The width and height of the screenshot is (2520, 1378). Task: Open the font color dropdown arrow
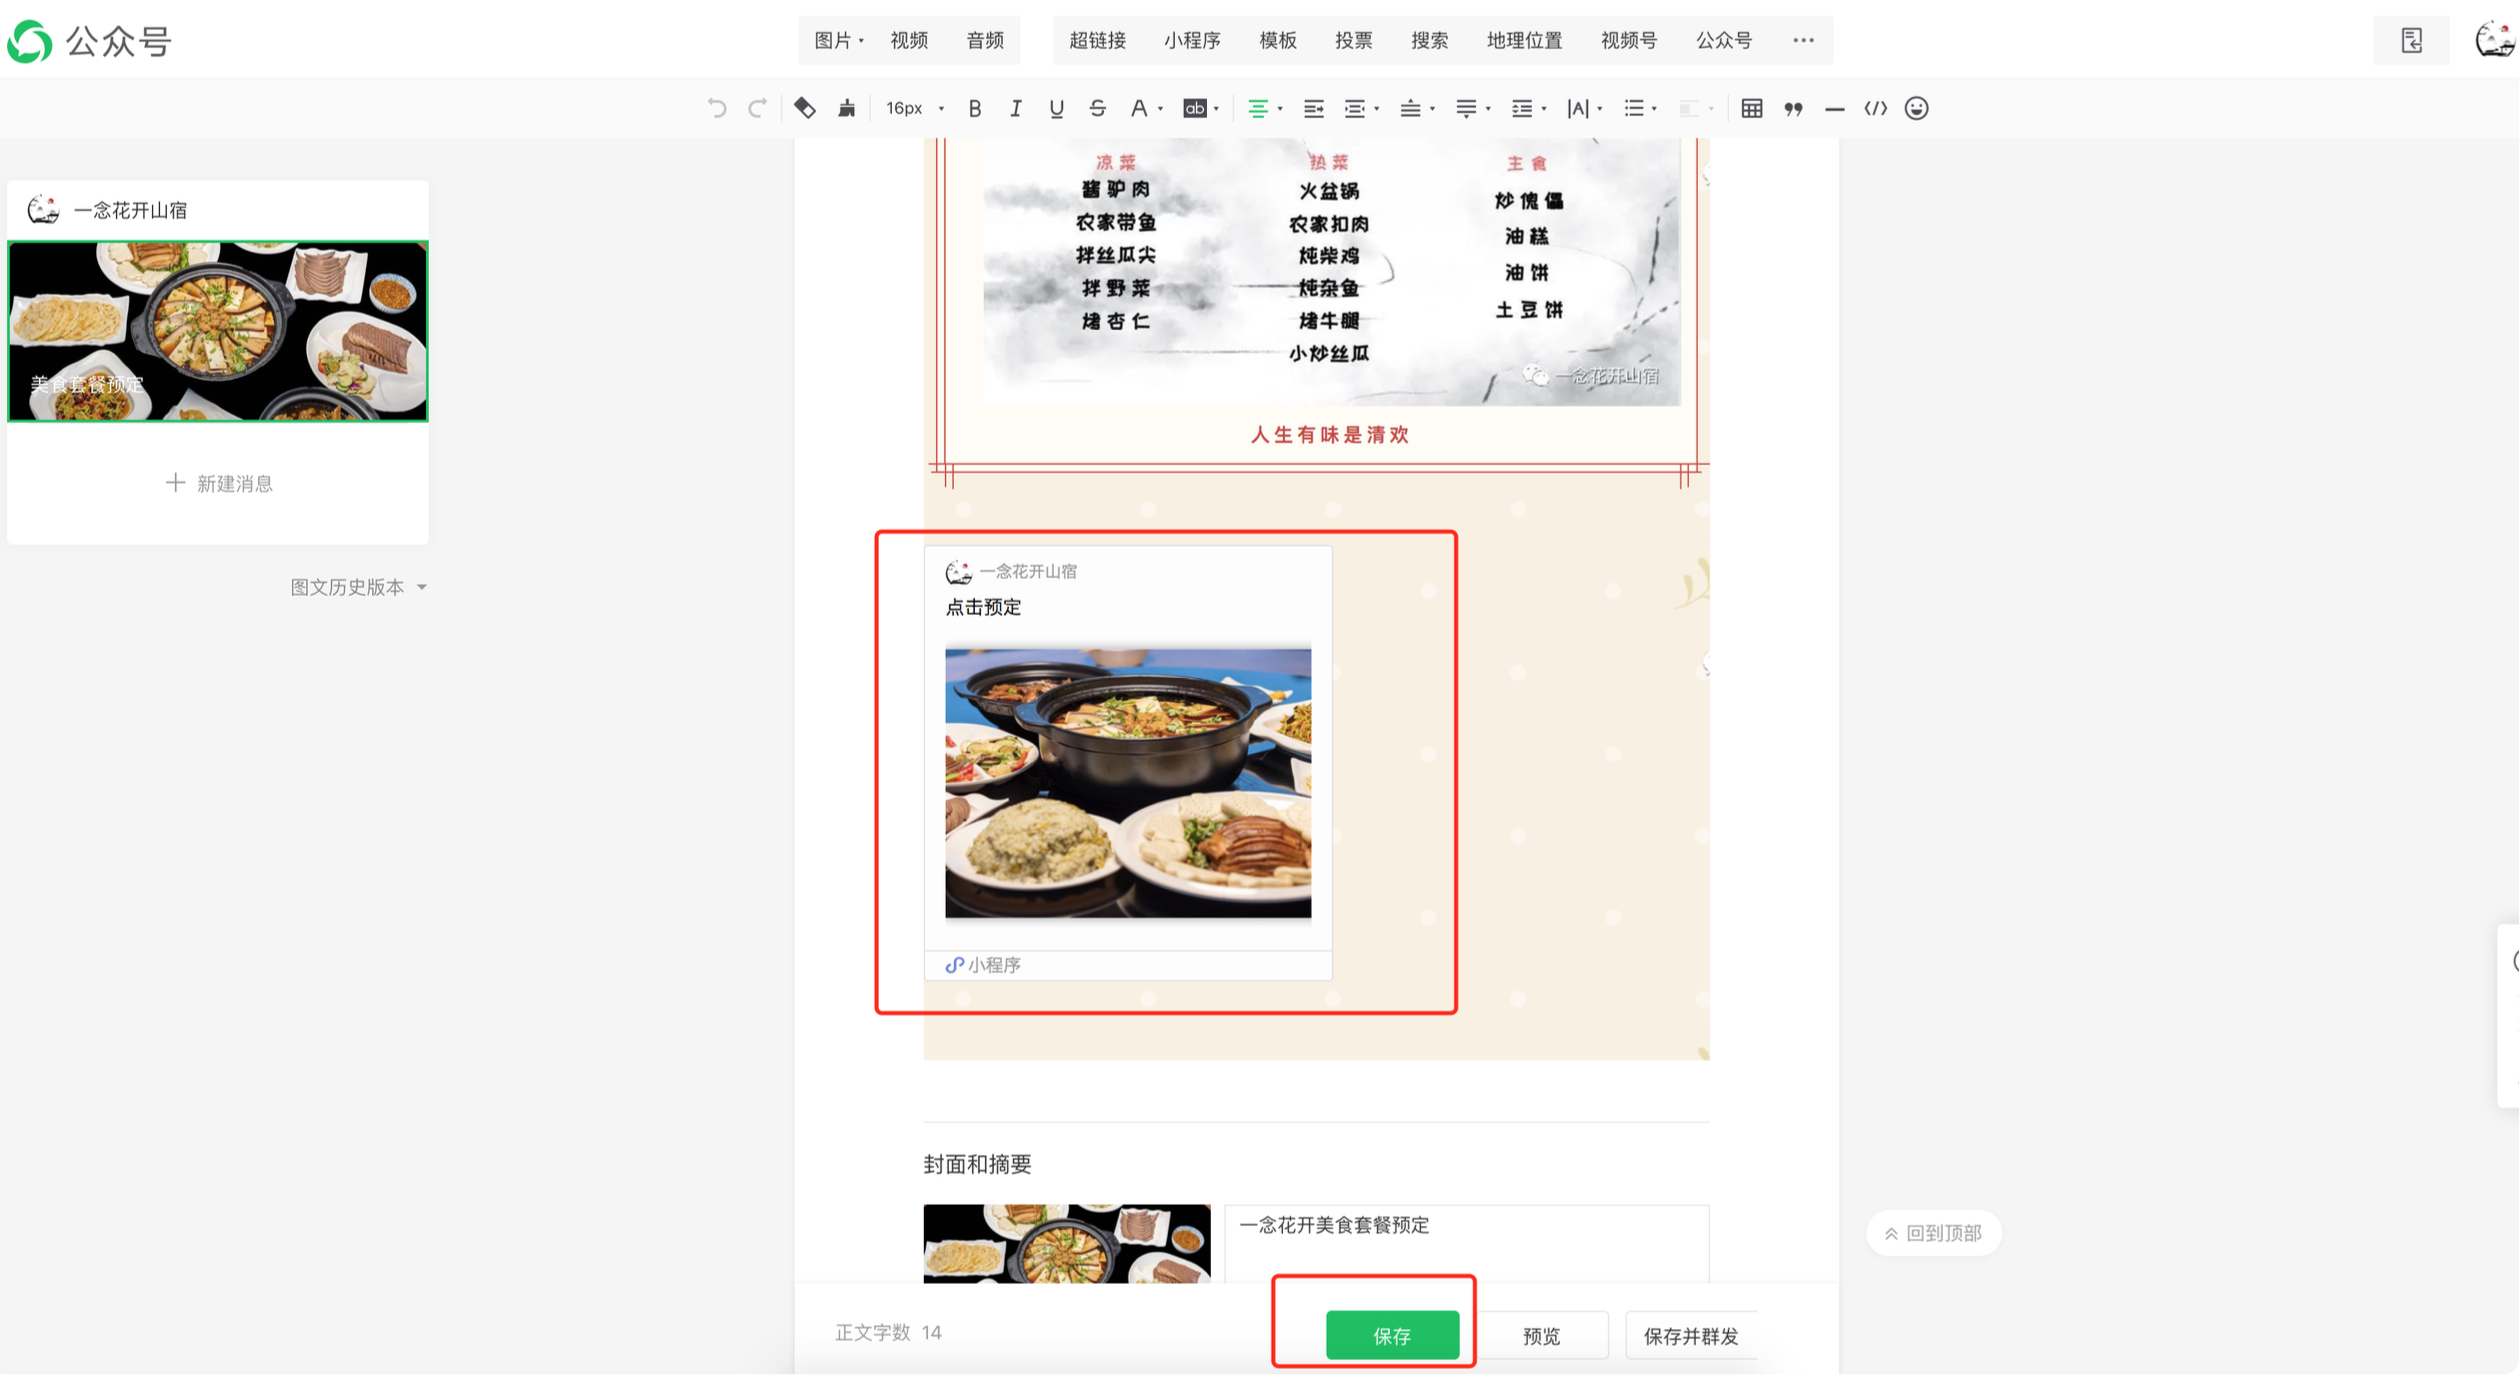coord(1161,109)
